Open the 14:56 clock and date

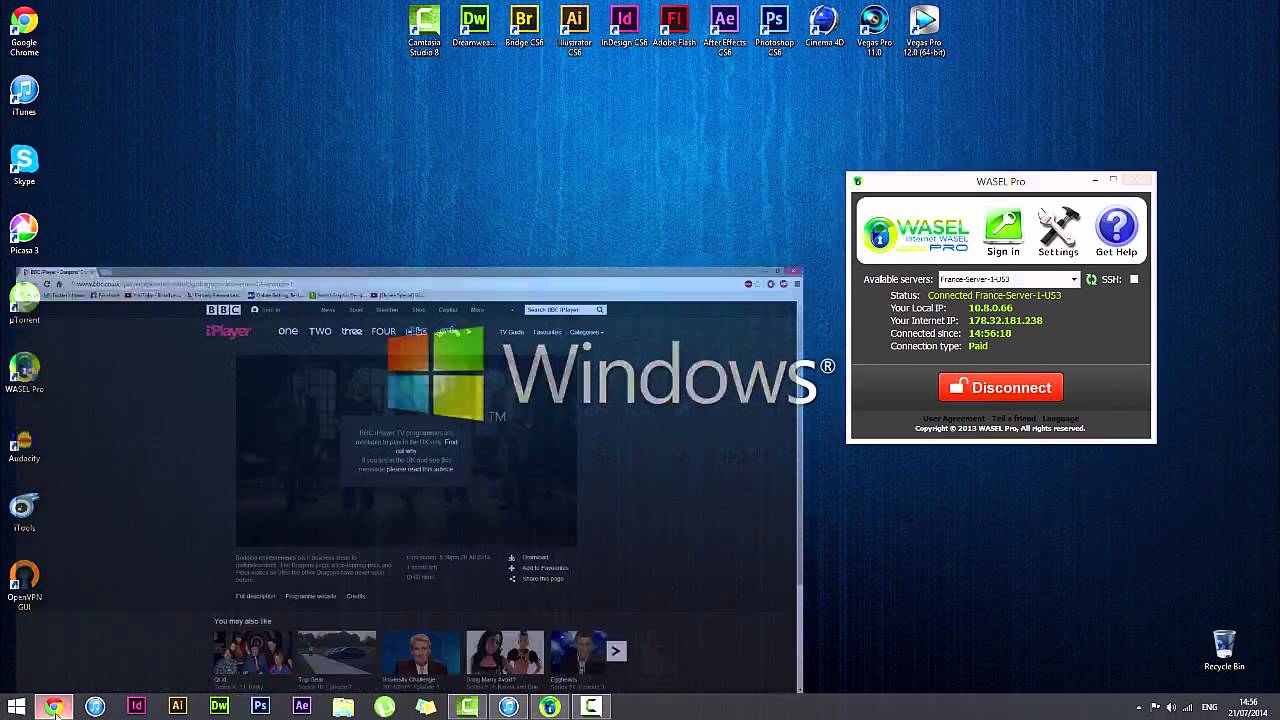click(1248, 706)
